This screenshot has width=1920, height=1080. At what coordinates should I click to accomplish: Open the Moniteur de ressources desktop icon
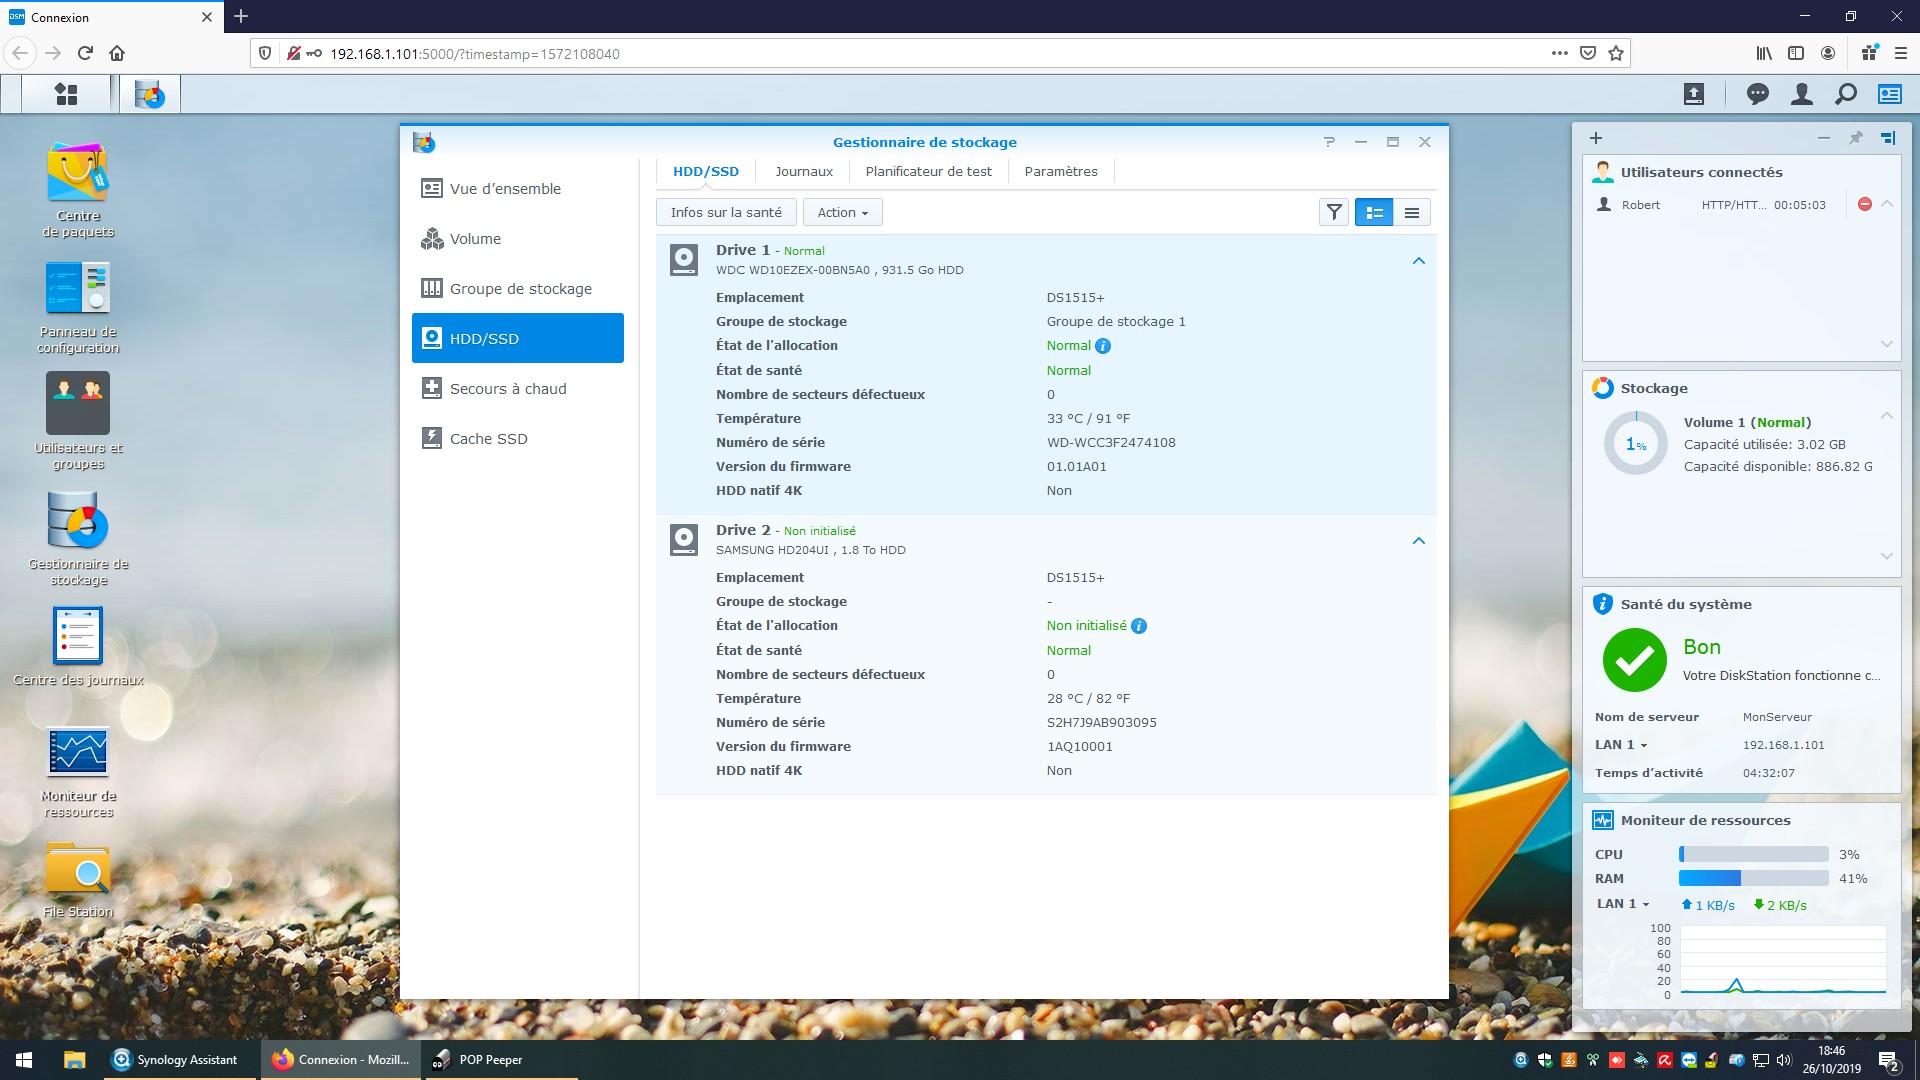tap(78, 753)
